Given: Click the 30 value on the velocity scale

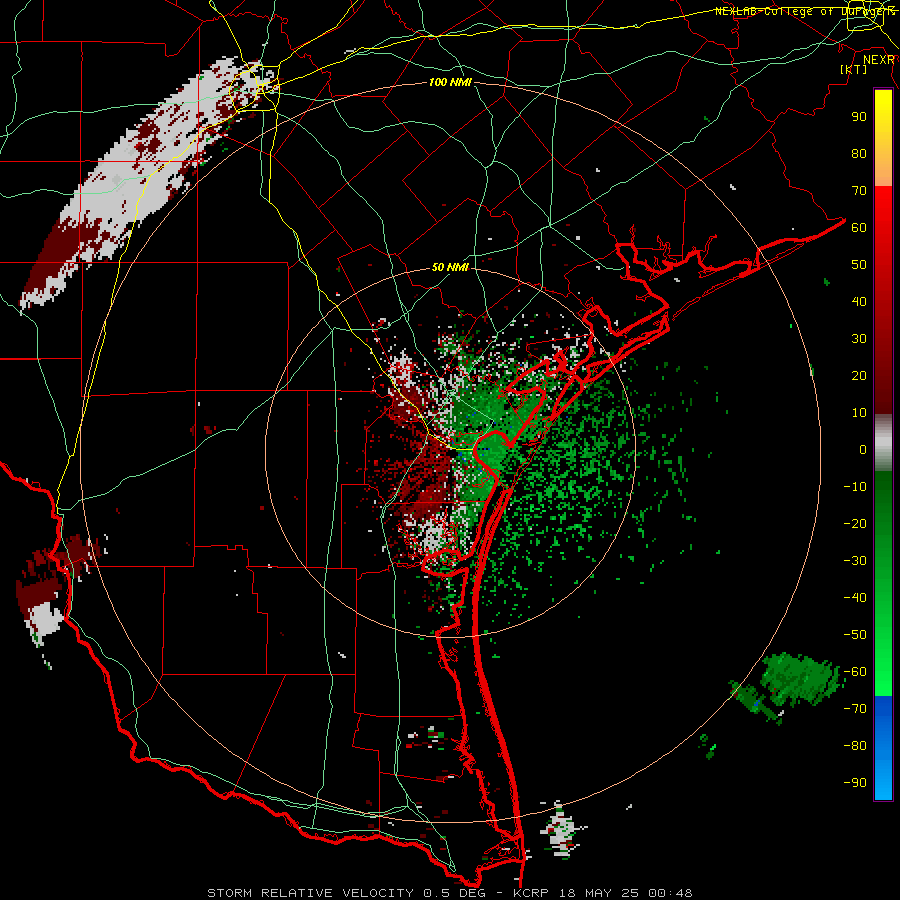Looking at the screenshot, I should 859,339.
